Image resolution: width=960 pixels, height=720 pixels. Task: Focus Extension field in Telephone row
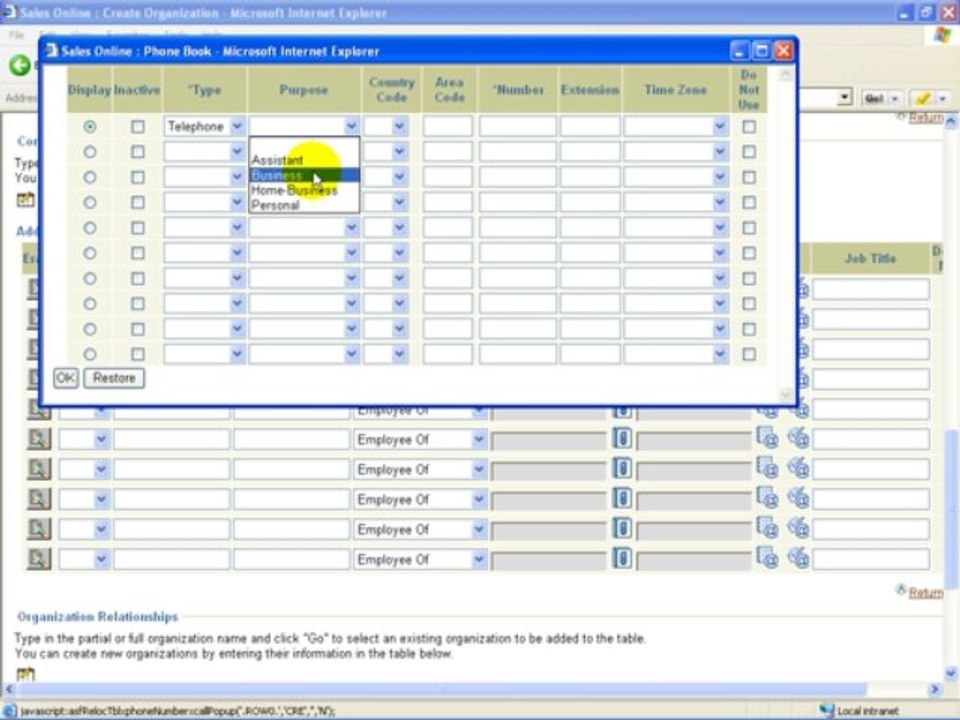(x=590, y=127)
